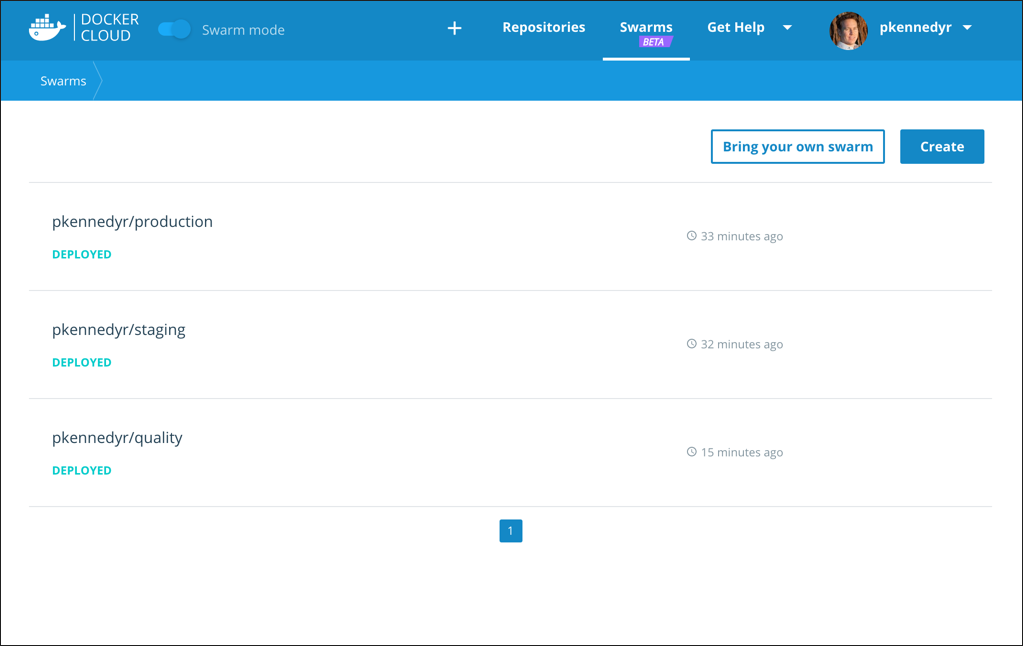Click the Swarms breadcrumb
Viewport: 1023px width, 646px height.
pos(63,81)
